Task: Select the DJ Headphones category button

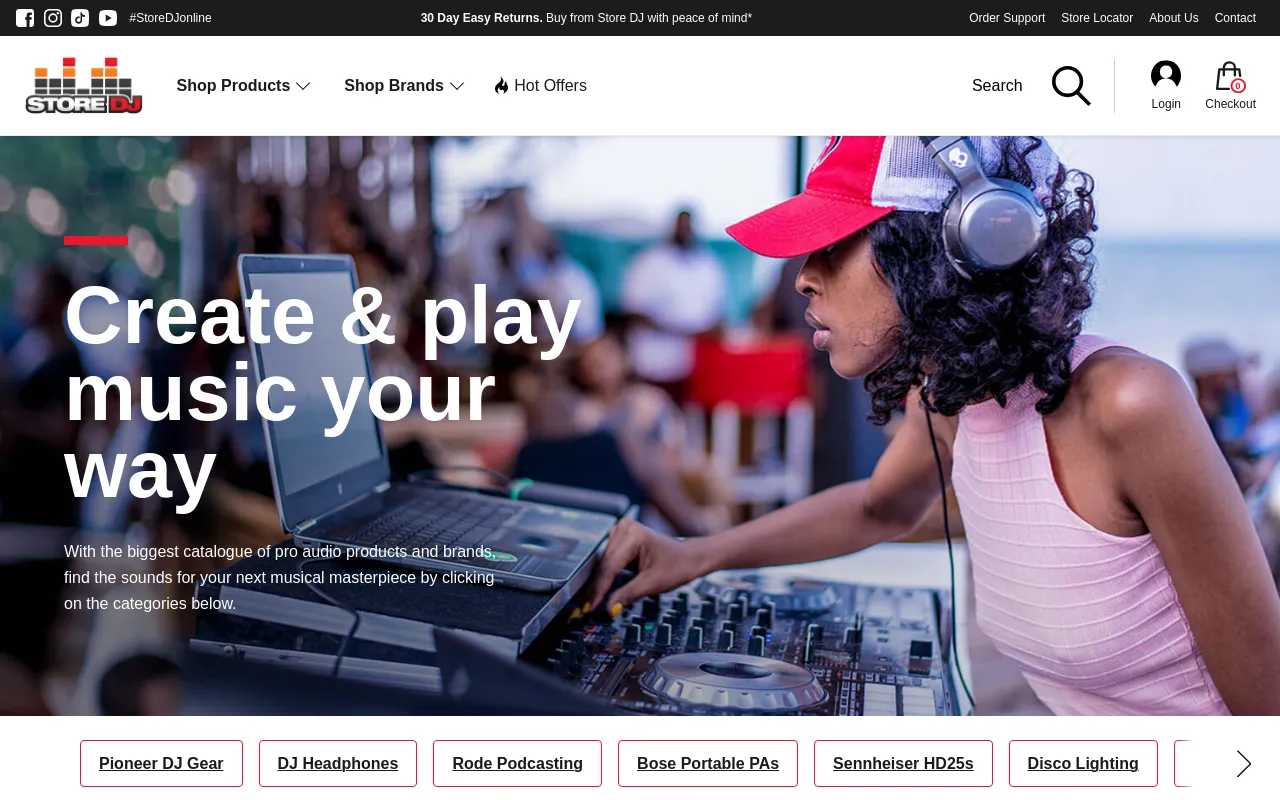Action: (338, 764)
